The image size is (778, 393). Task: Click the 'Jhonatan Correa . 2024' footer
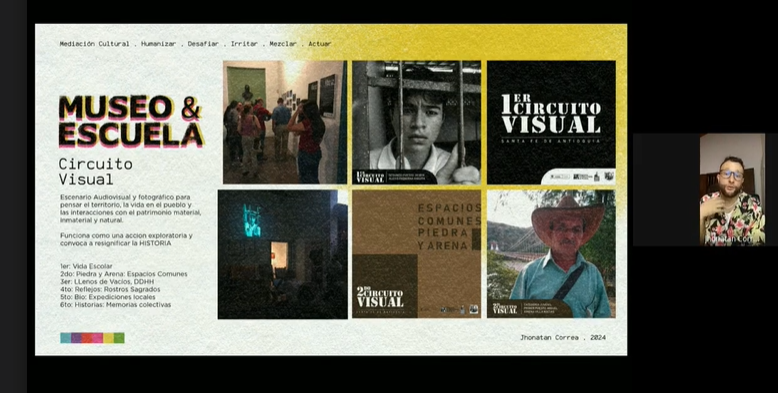563,337
